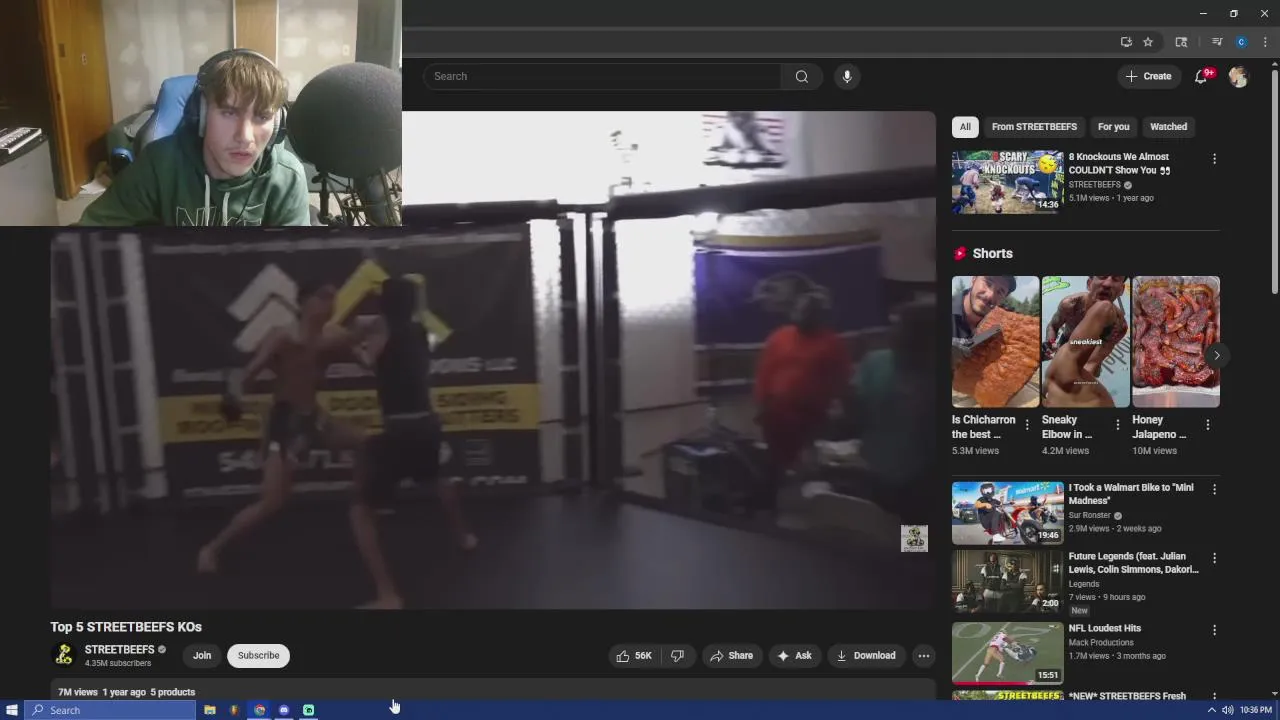1280x720 pixels.
Task: Join the STREETBEEFS channel
Action: coord(202,656)
